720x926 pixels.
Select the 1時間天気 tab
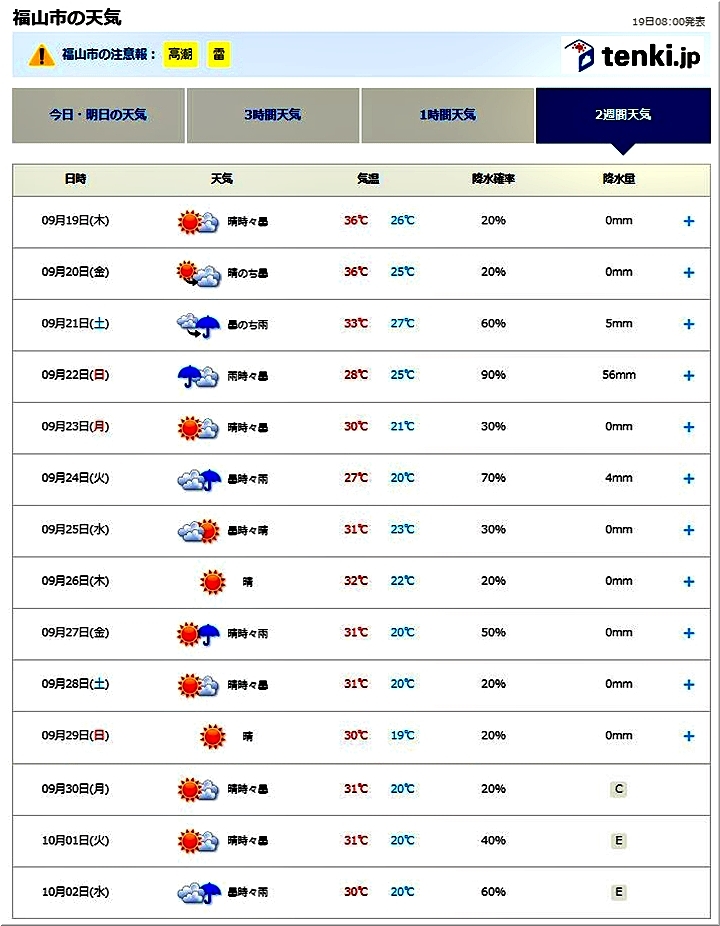[447, 115]
